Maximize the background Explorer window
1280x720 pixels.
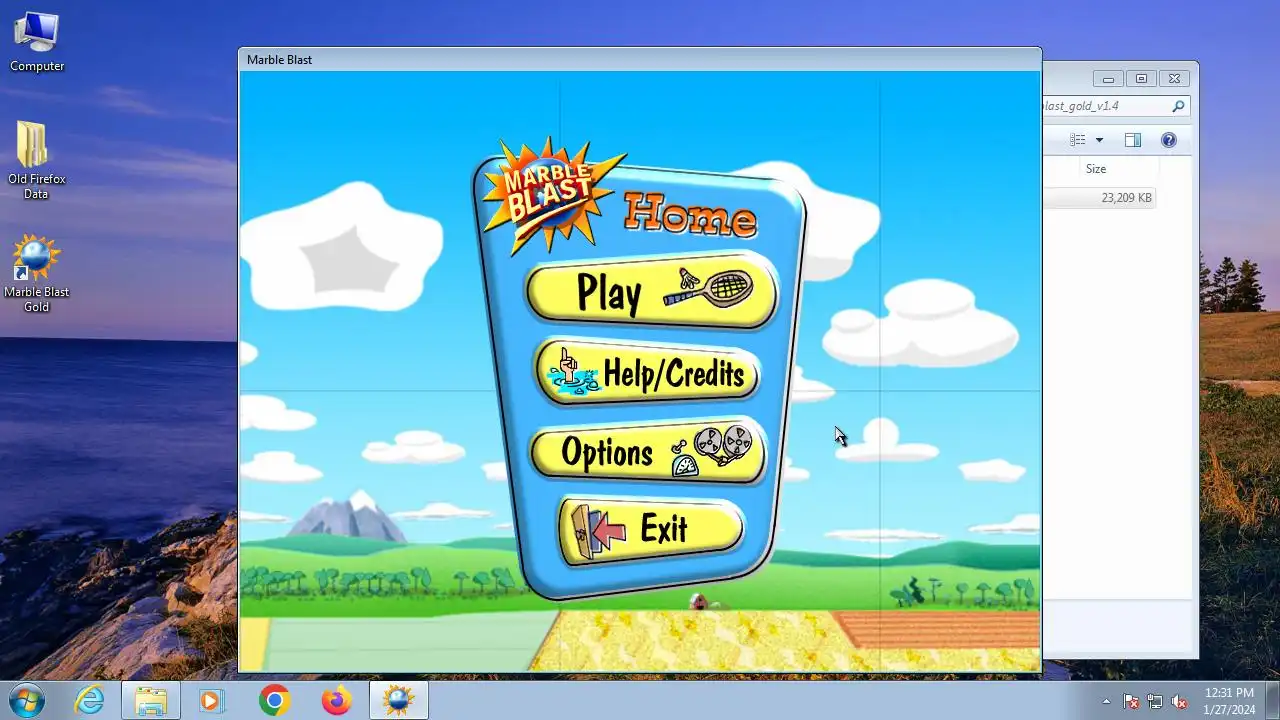pos(1141,78)
